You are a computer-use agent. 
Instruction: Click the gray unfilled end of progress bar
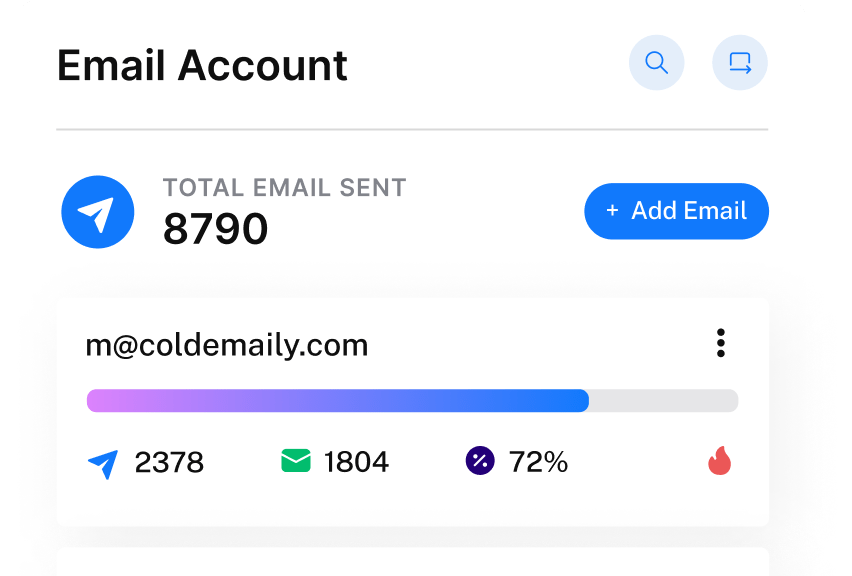[663, 401]
